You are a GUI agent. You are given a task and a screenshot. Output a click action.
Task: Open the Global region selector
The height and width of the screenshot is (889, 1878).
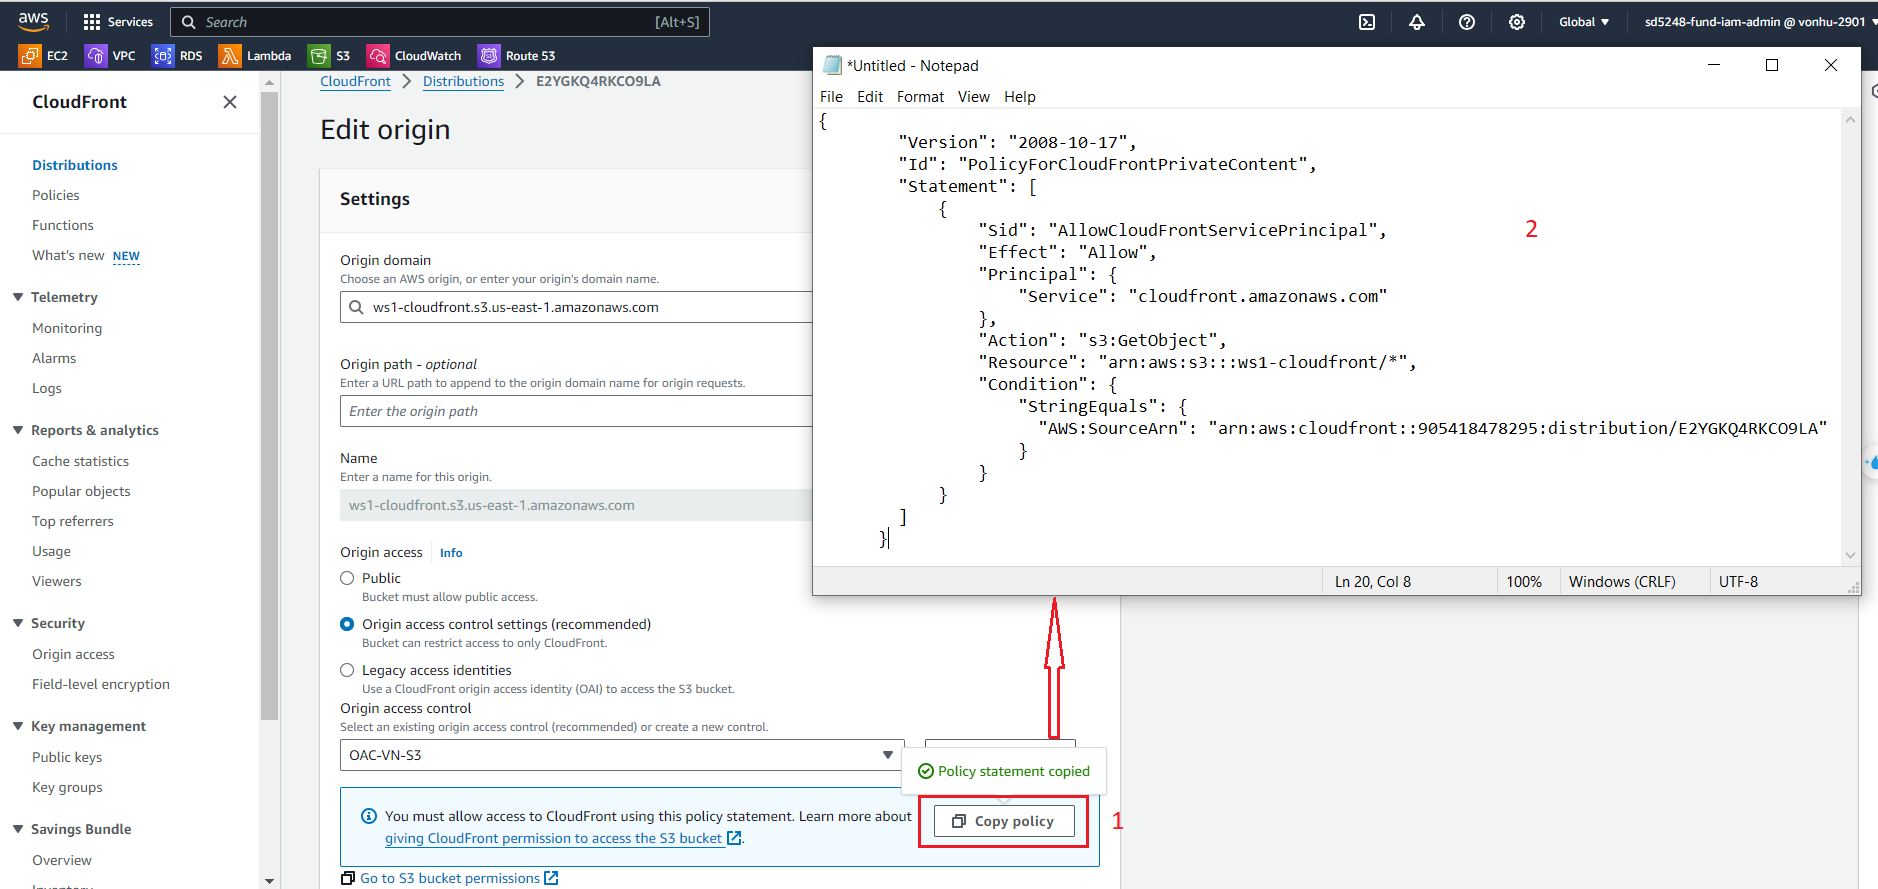pos(1583,22)
